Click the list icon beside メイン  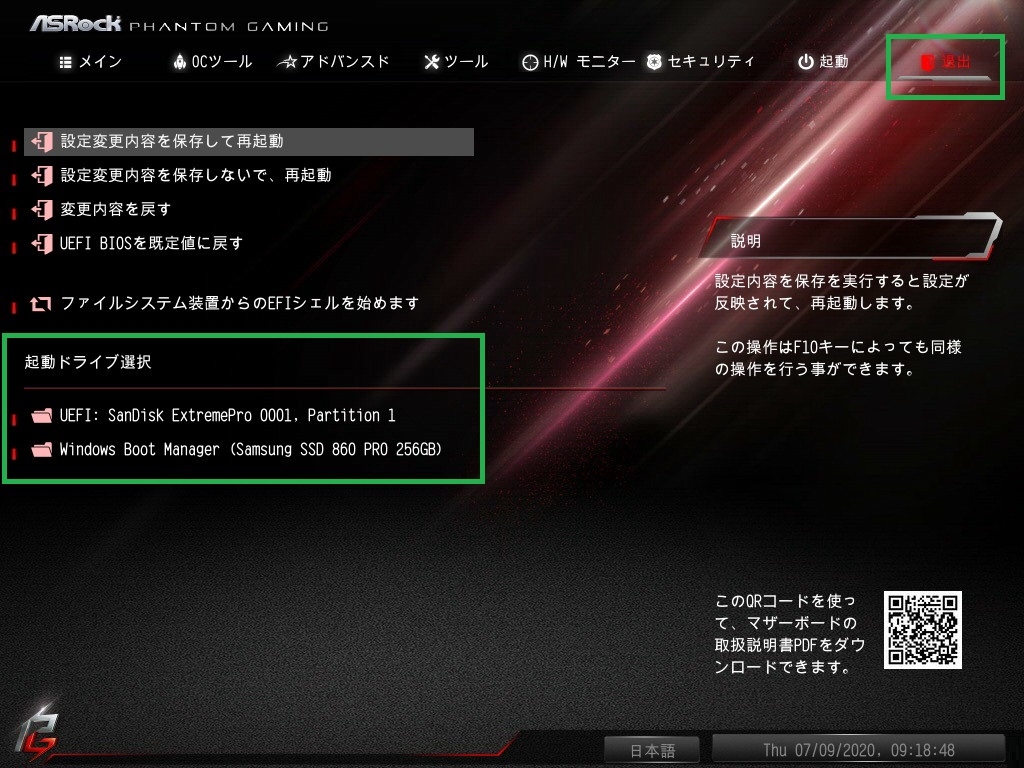65,62
